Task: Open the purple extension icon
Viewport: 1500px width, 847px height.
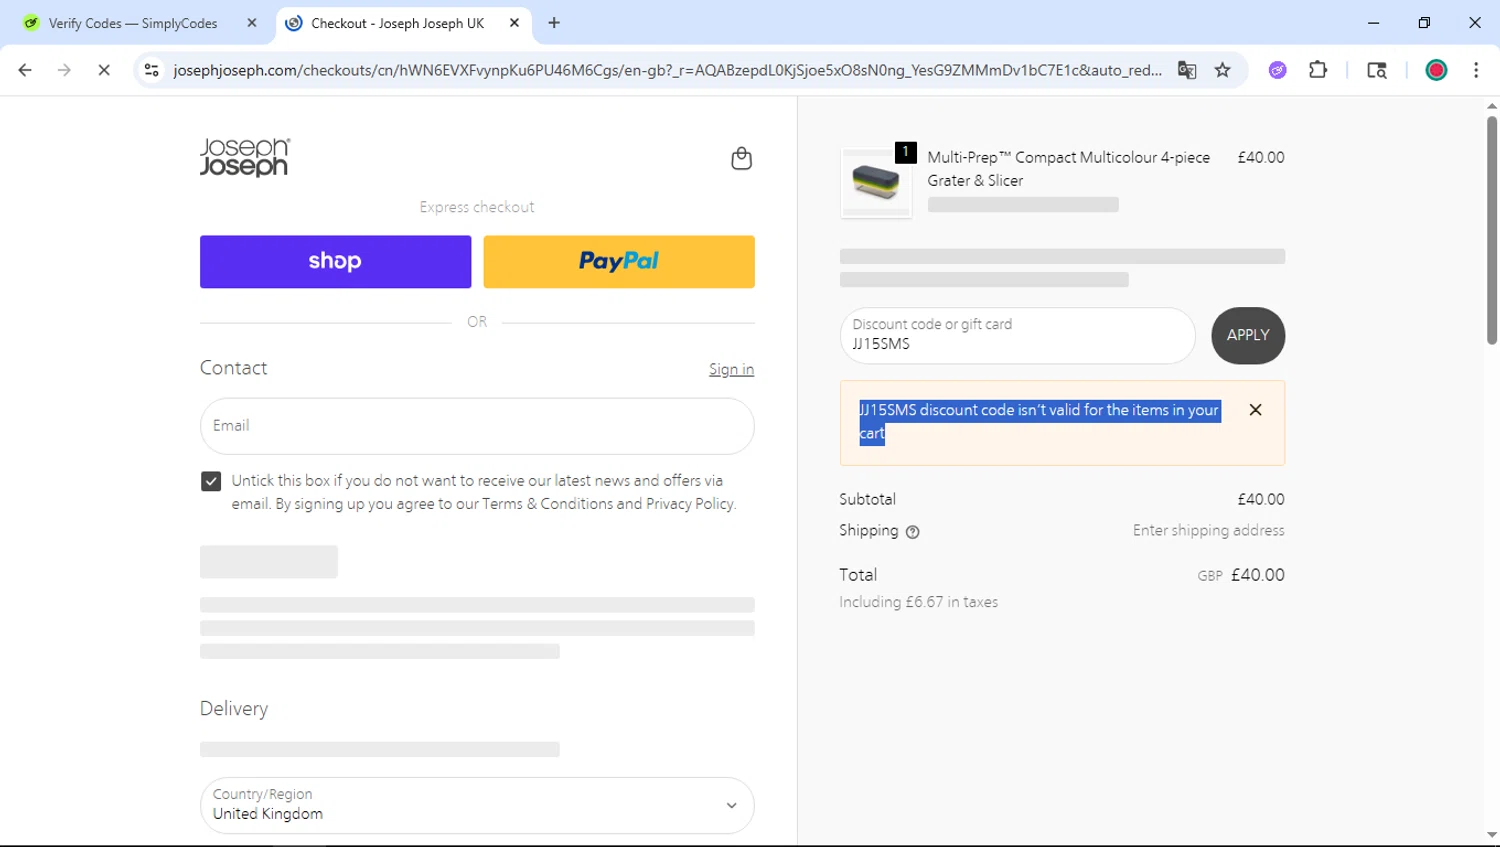Action: (1277, 70)
